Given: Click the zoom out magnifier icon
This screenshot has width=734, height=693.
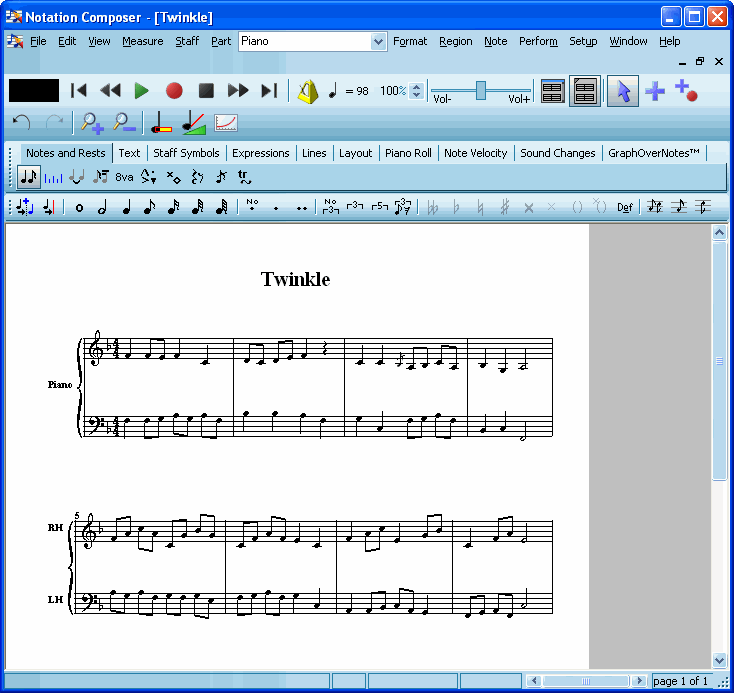Looking at the screenshot, I should (x=124, y=123).
